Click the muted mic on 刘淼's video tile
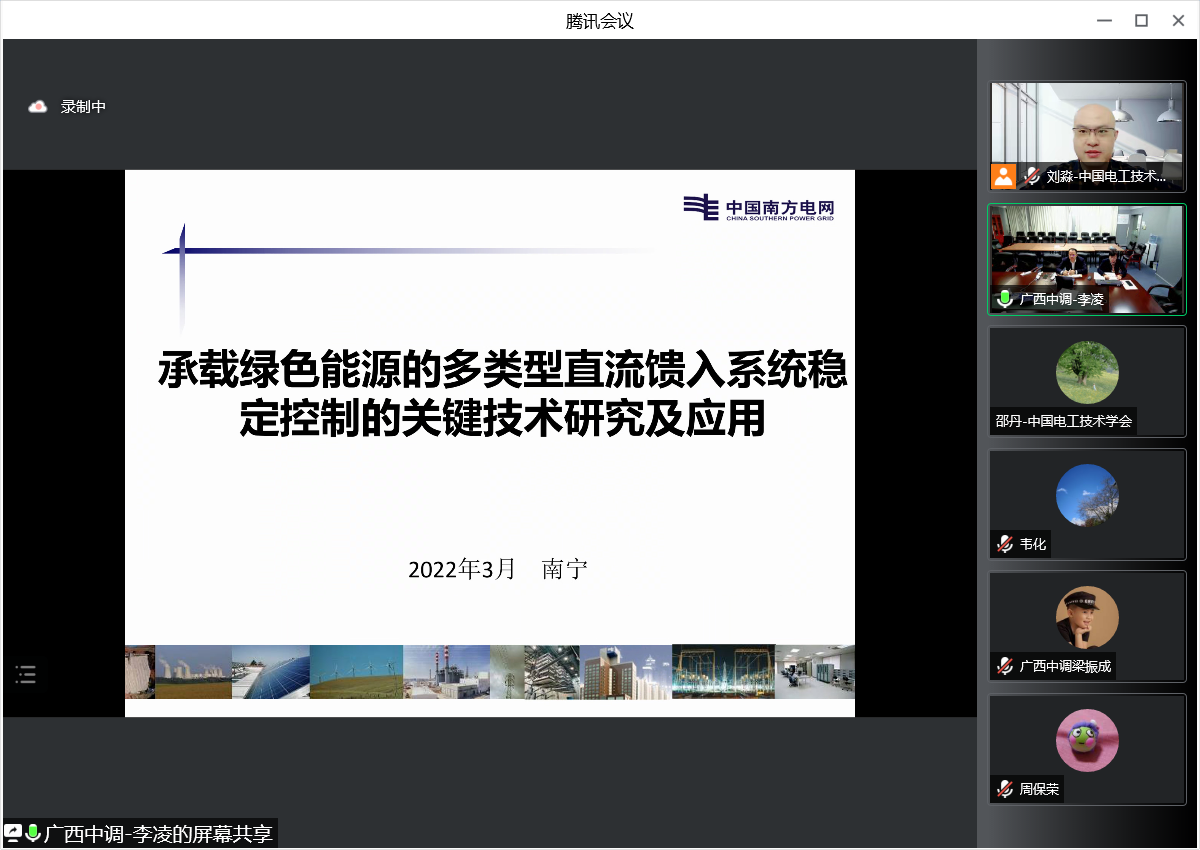Image resolution: width=1200 pixels, height=850 pixels. [1031, 177]
